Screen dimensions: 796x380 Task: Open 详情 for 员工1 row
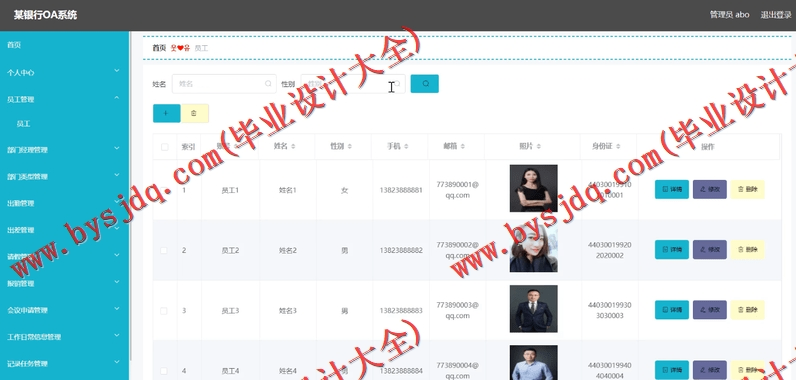(x=672, y=189)
